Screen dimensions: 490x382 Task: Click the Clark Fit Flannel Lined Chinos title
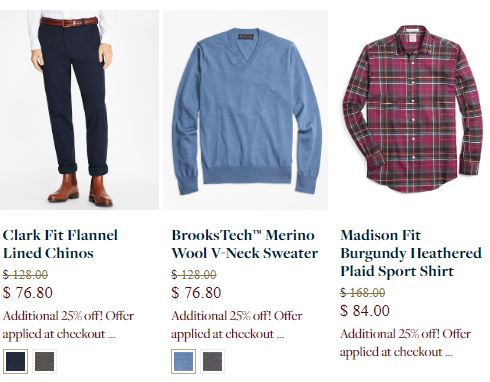coord(60,244)
